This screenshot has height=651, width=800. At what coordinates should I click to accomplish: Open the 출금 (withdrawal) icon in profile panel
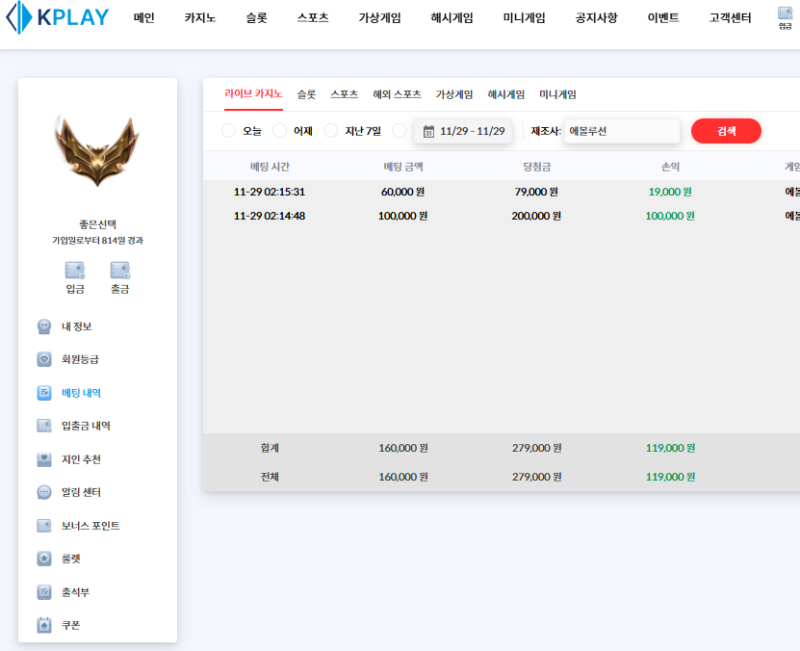(120, 270)
